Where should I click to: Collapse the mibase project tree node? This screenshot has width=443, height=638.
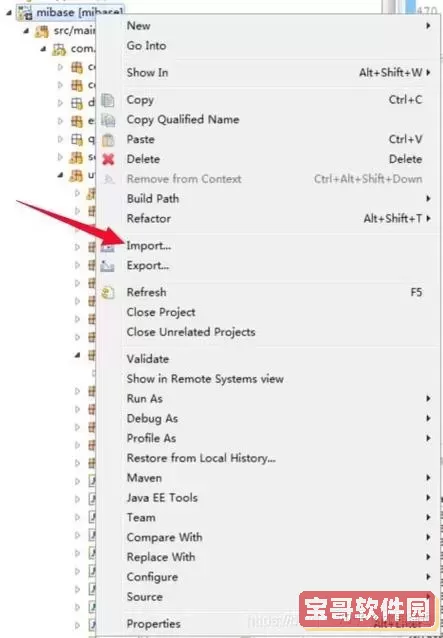[x=9, y=13]
